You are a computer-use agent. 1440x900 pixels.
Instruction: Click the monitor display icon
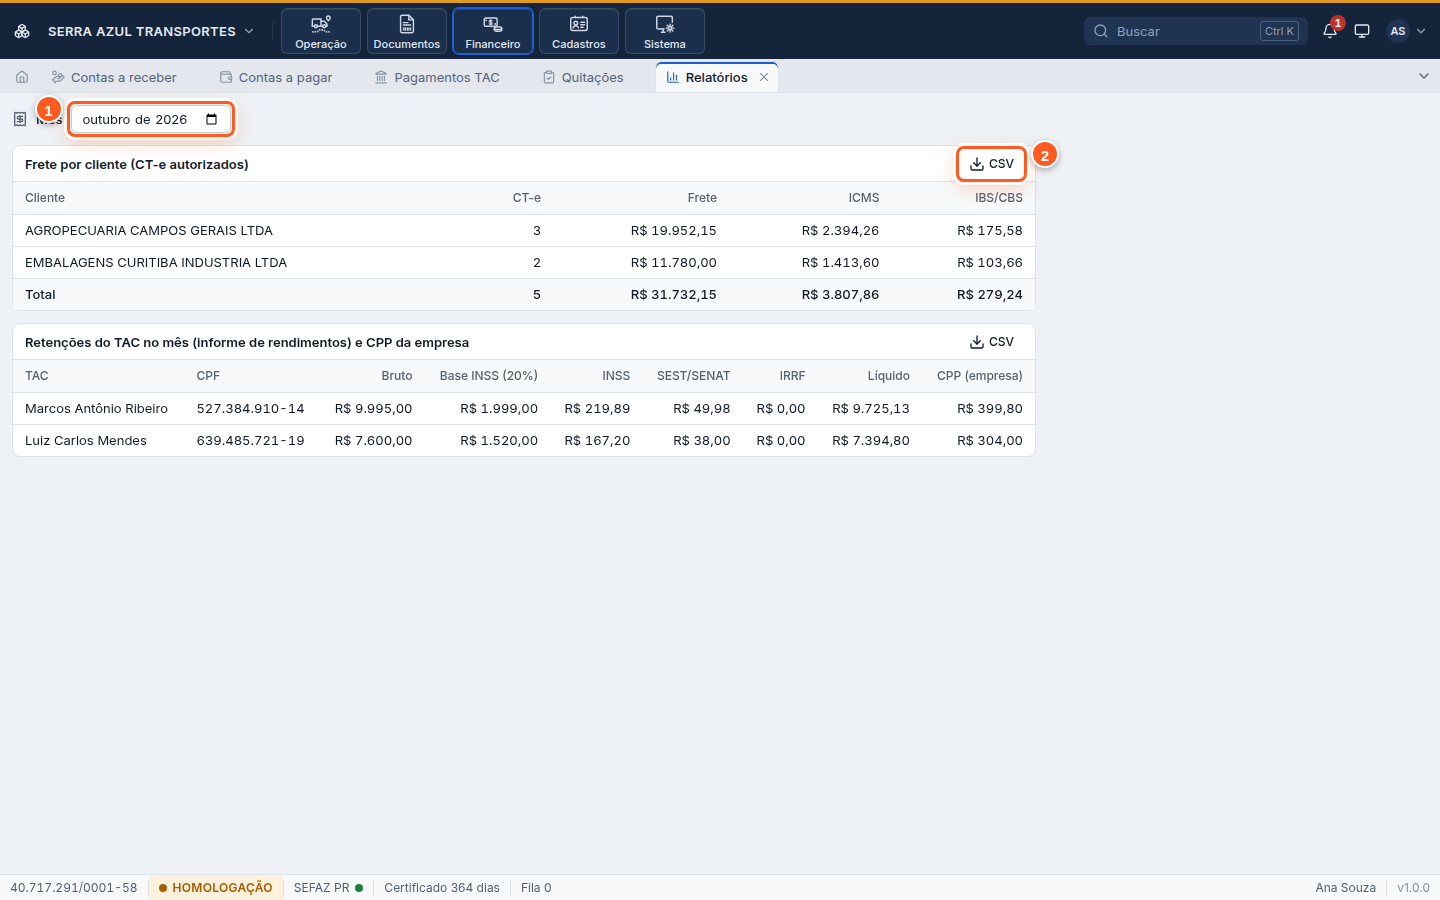click(1362, 31)
